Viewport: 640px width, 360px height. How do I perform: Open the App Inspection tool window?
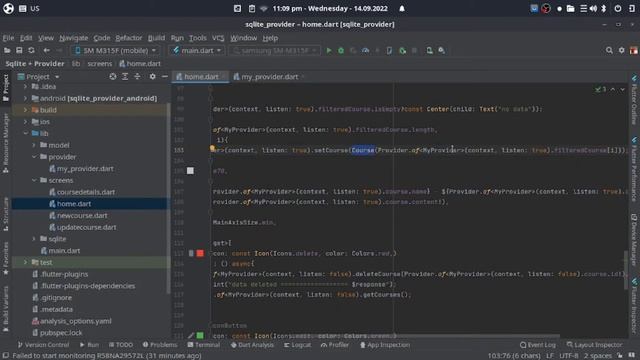coord(384,345)
